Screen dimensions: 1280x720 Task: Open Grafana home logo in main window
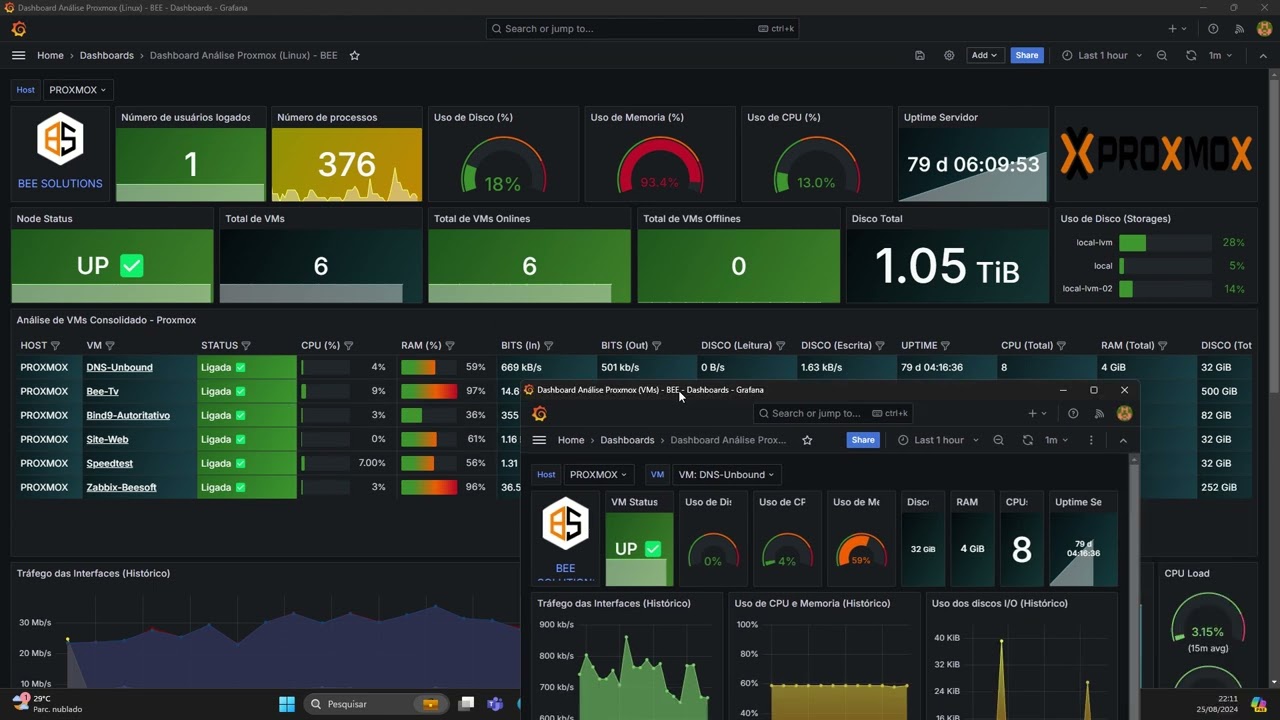19,29
